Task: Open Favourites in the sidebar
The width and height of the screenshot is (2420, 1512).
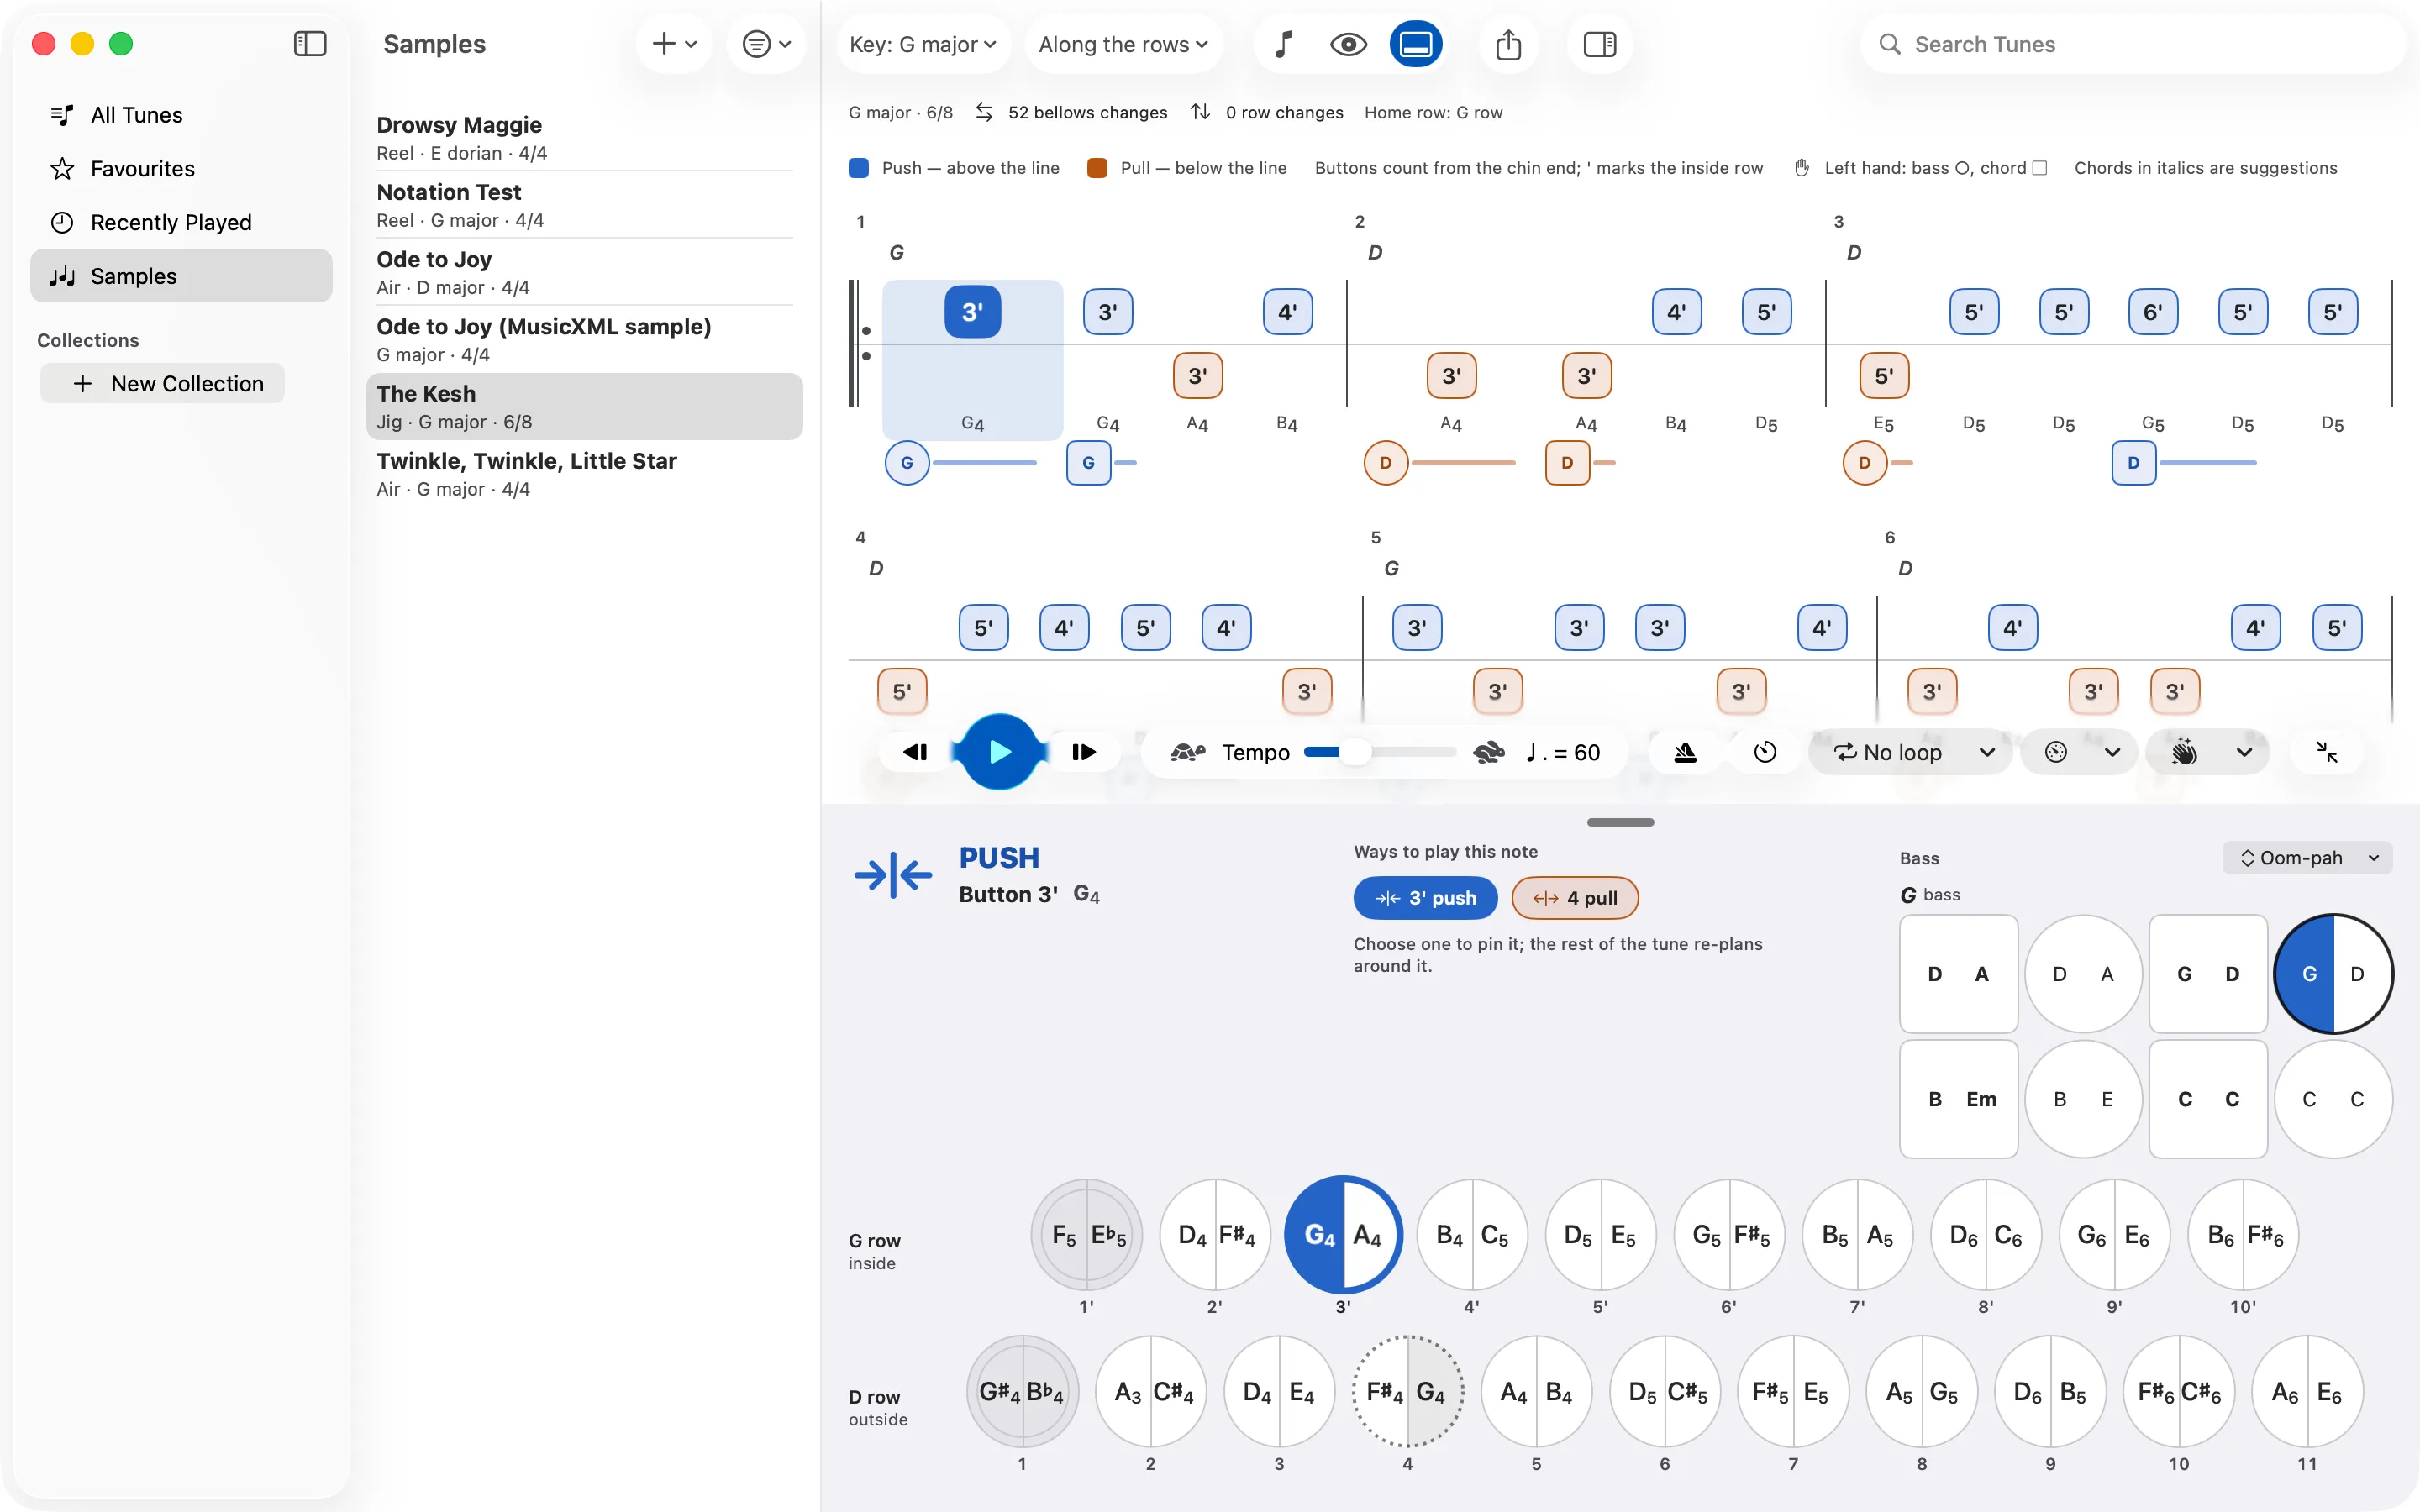Action: point(180,169)
